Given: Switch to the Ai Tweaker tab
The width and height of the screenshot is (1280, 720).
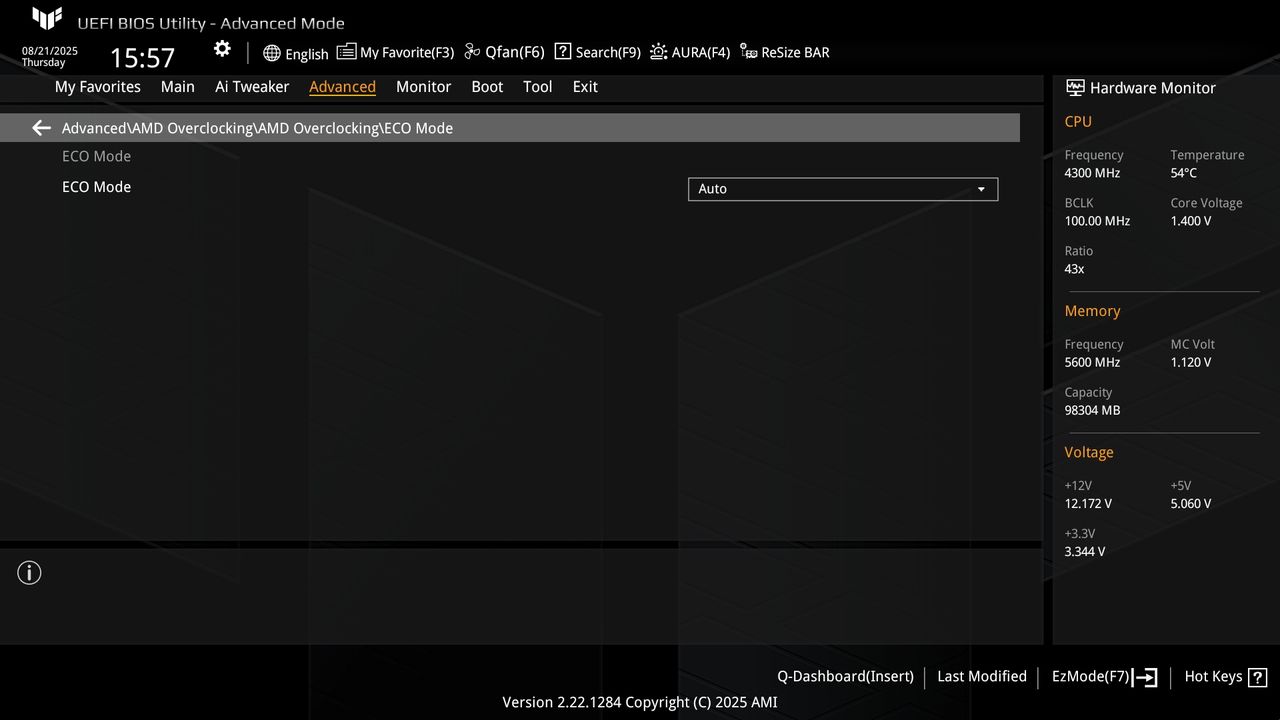Looking at the screenshot, I should (x=252, y=87).
